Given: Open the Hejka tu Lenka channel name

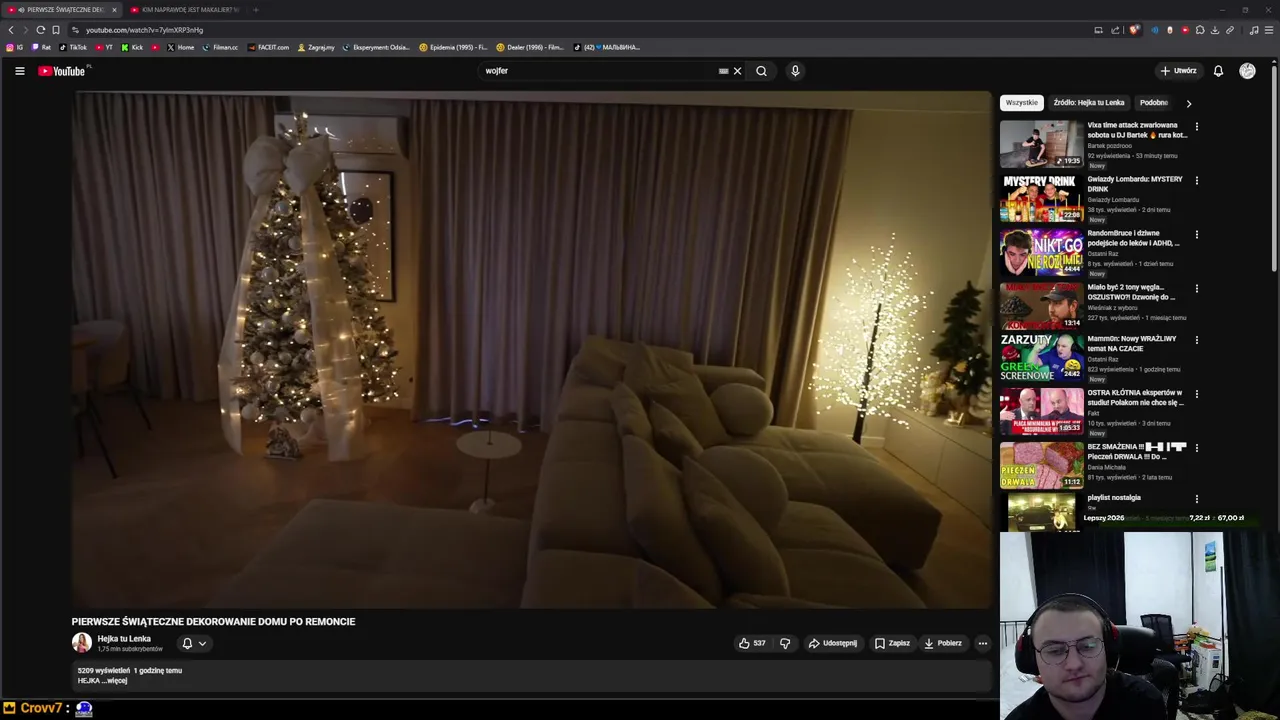Looking at the screenshot, I should click(x=124, y=639).
